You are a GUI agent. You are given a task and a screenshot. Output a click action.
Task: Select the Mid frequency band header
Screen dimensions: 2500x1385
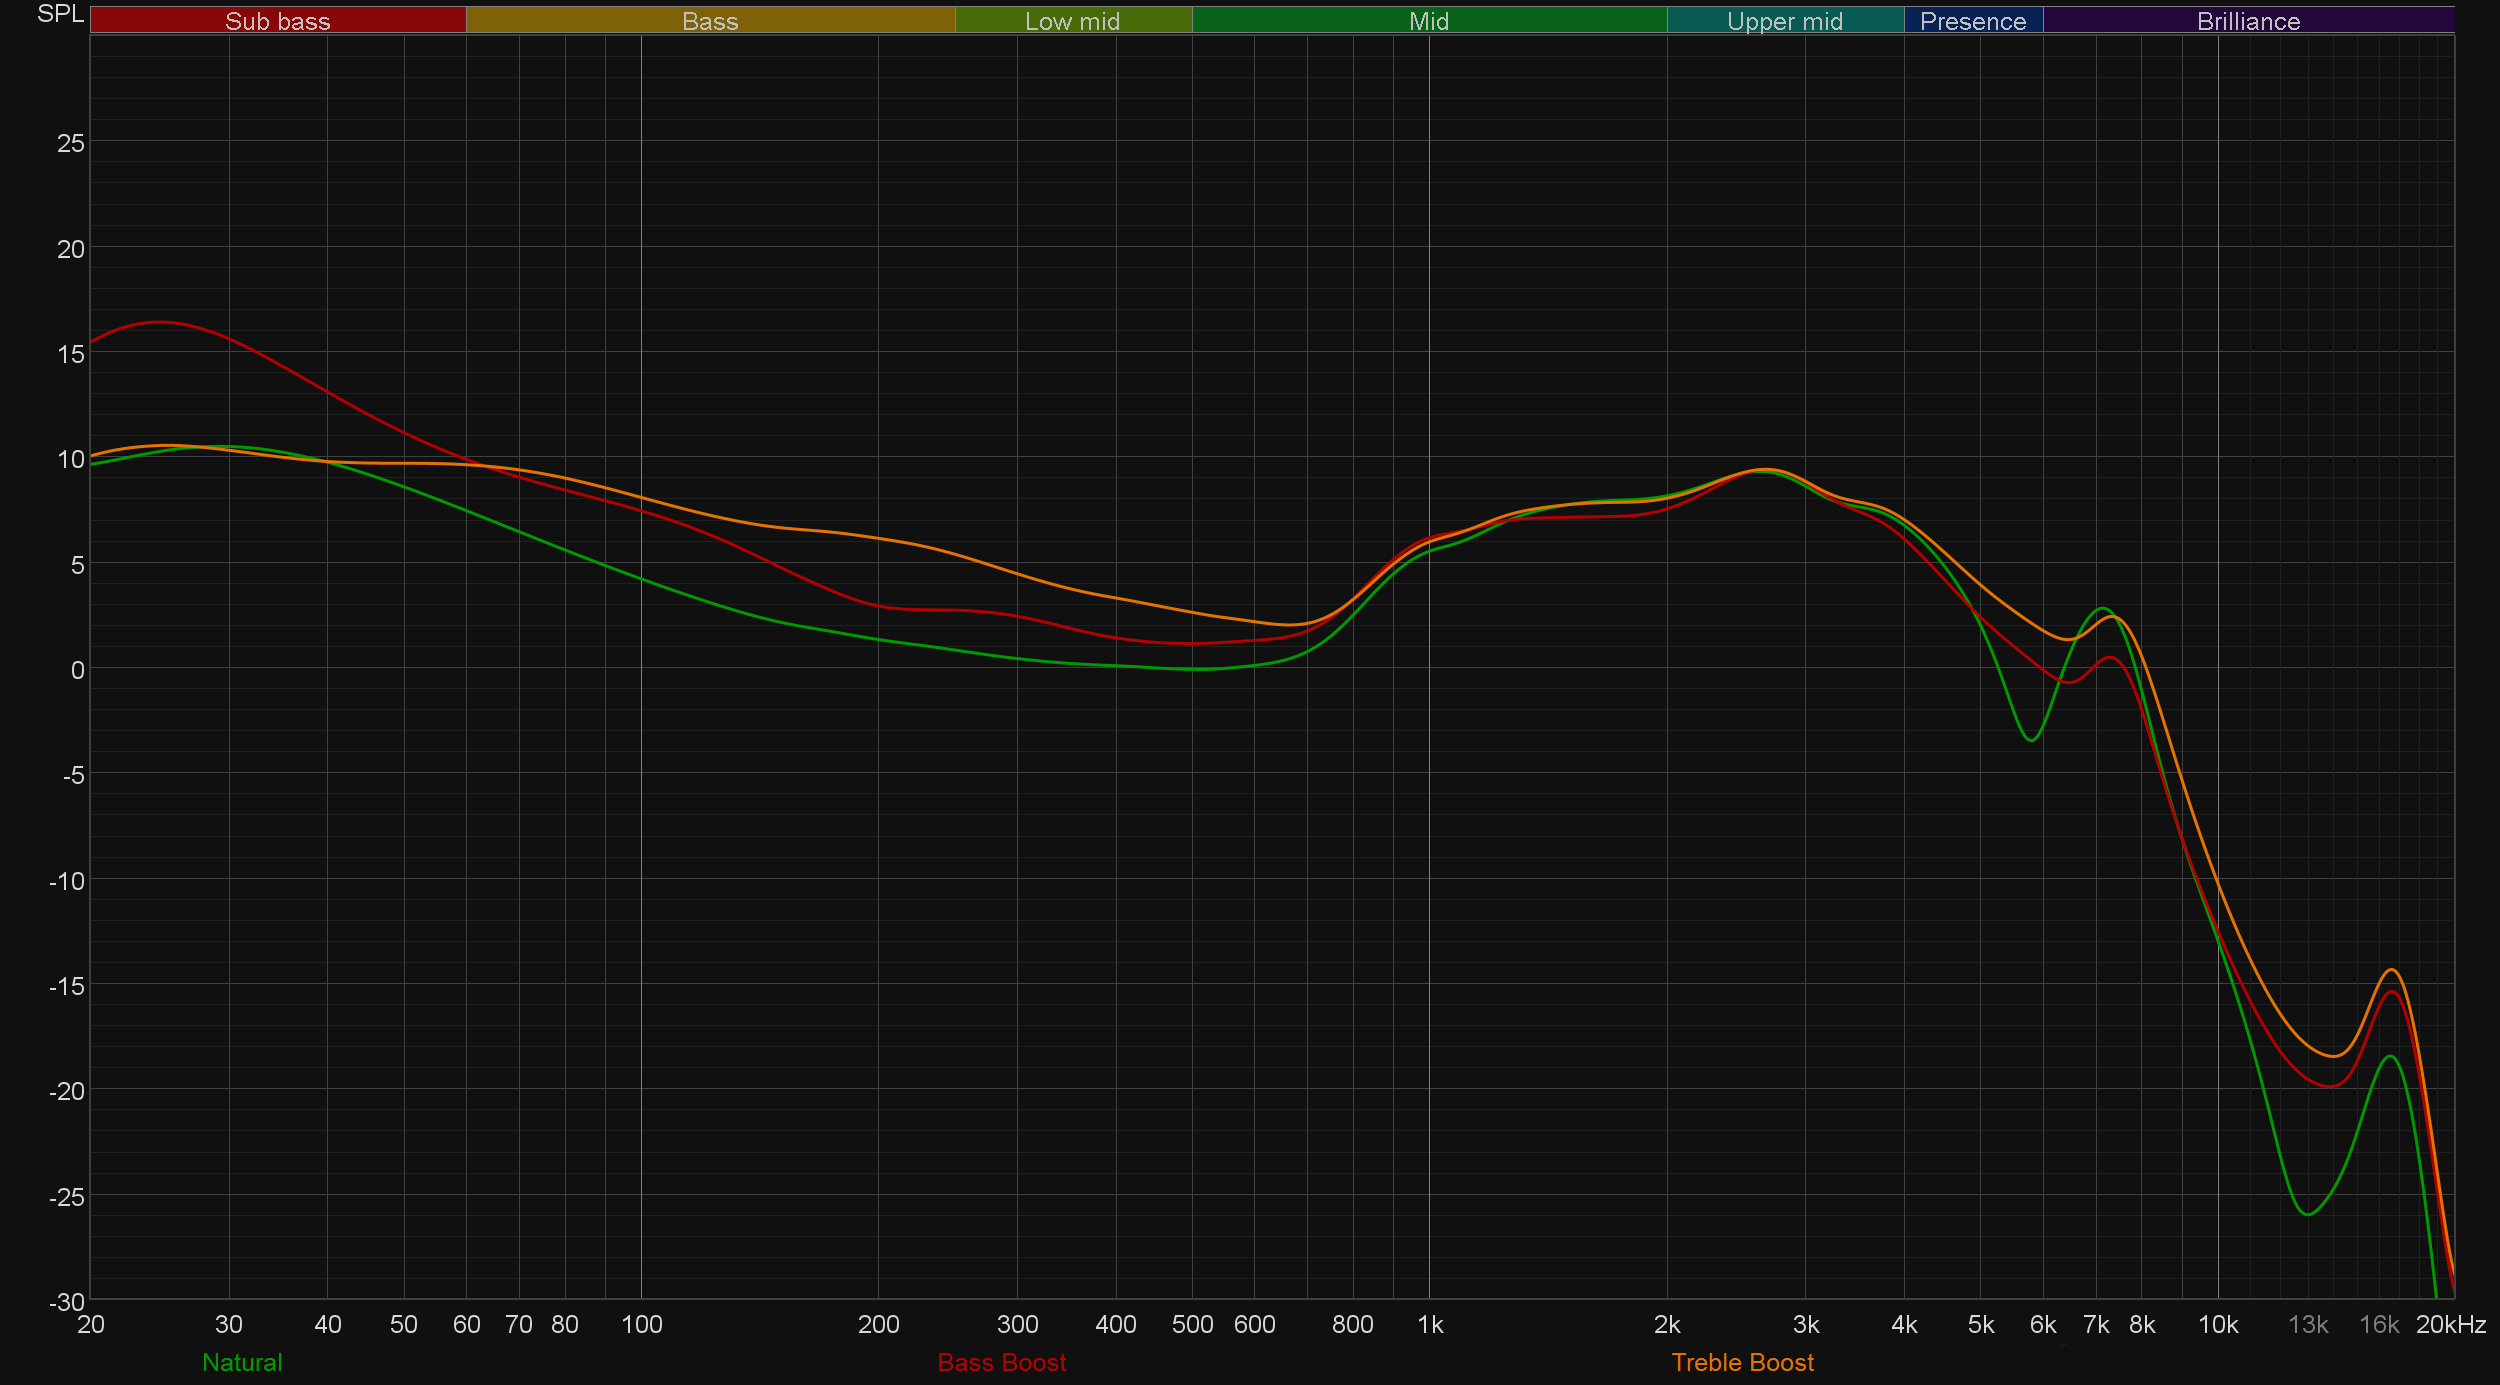(1429, 21)
